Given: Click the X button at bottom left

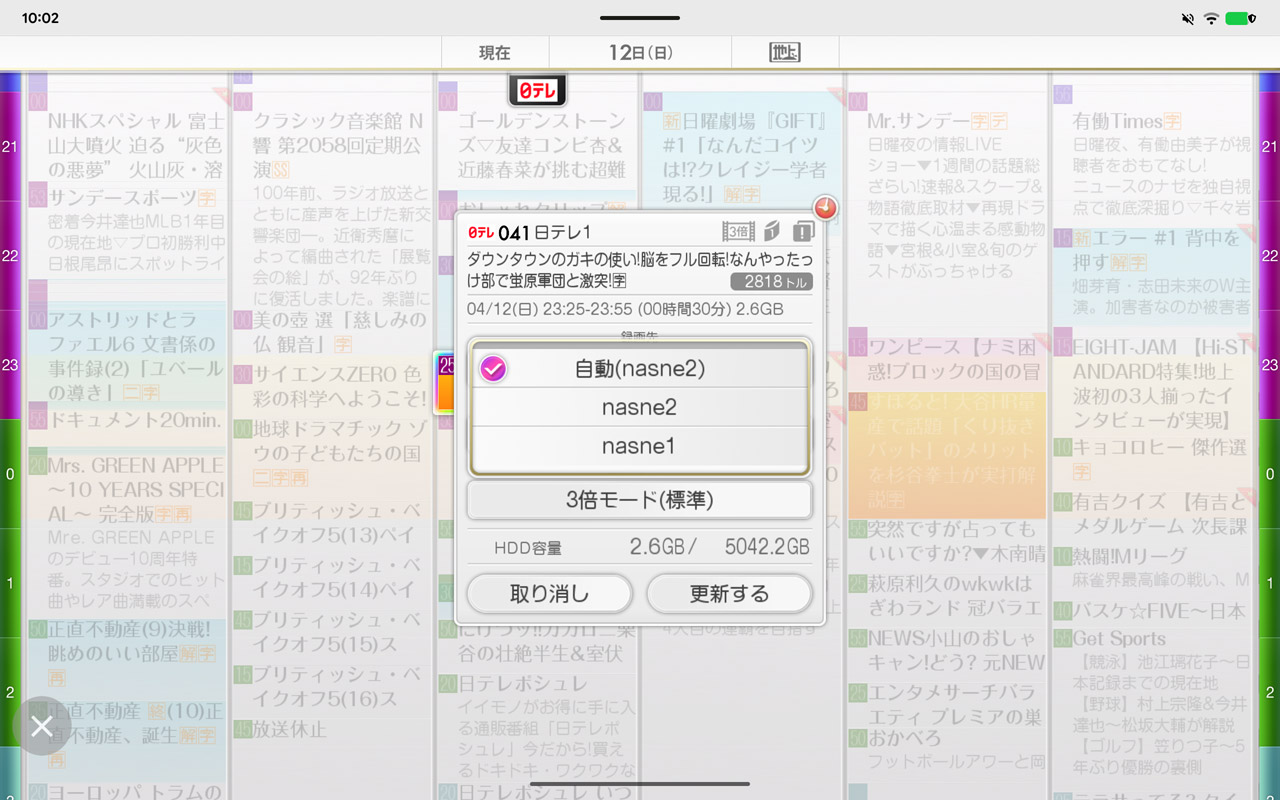Looking at the screenshot, I should [x=42, y=726].
